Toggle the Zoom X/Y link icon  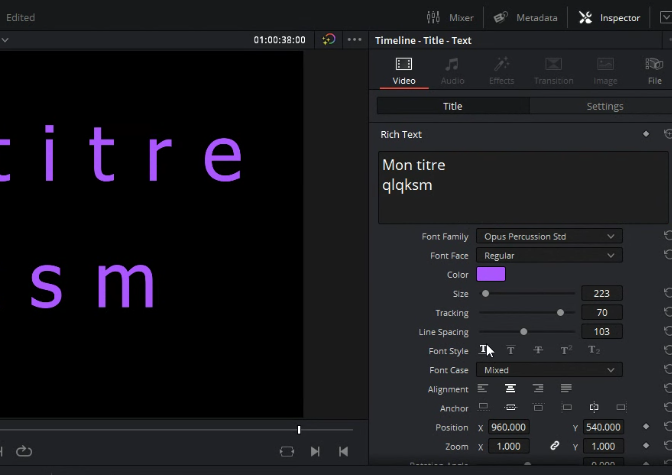click(x=555, y=446)
